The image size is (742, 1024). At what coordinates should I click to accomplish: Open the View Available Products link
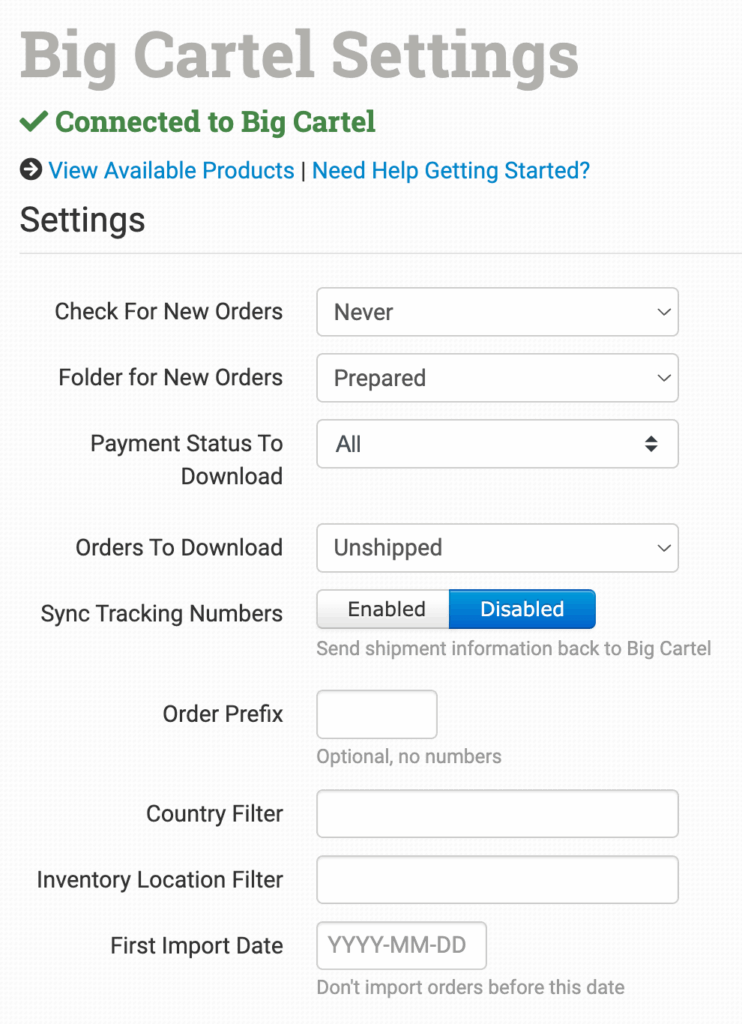pyautogui.click(x=171, y=171)
